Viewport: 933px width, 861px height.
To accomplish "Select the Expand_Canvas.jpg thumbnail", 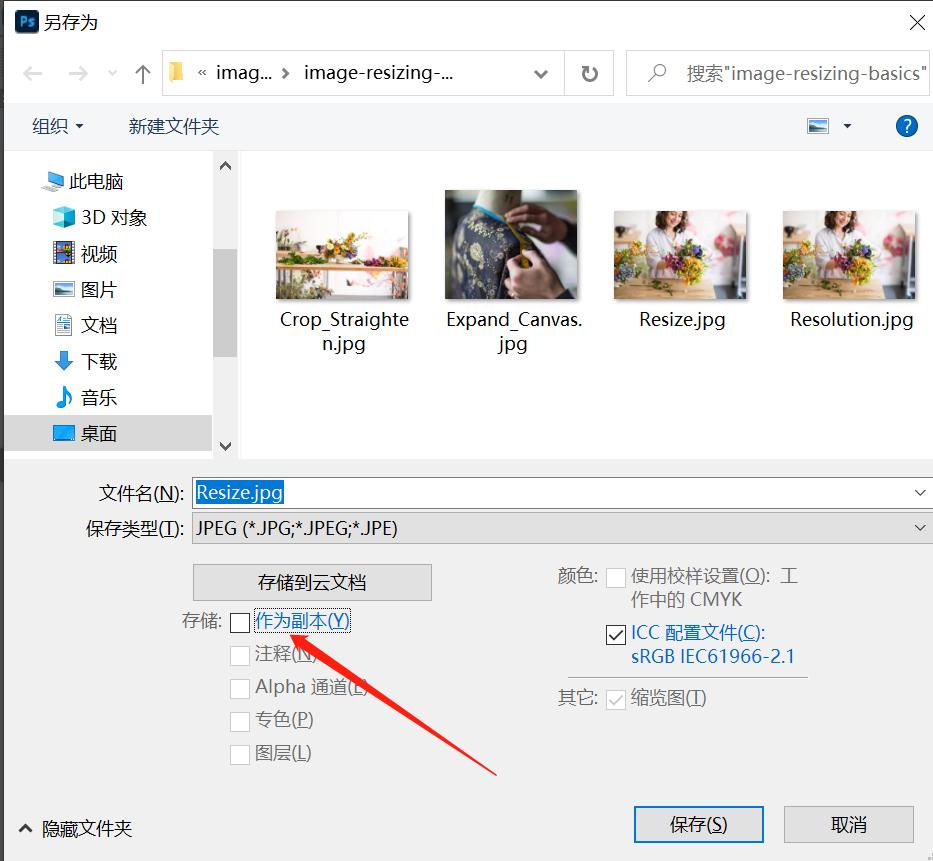I will coord(511,243).
